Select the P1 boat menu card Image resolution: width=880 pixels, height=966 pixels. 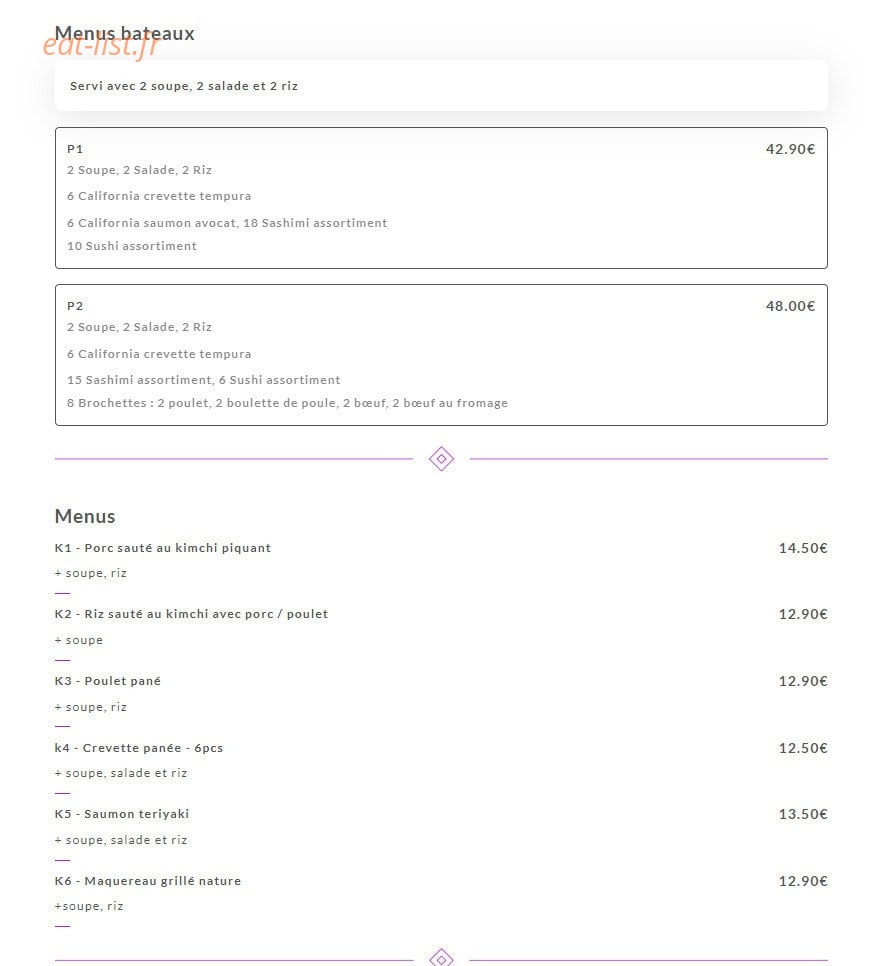pos(441,198)
